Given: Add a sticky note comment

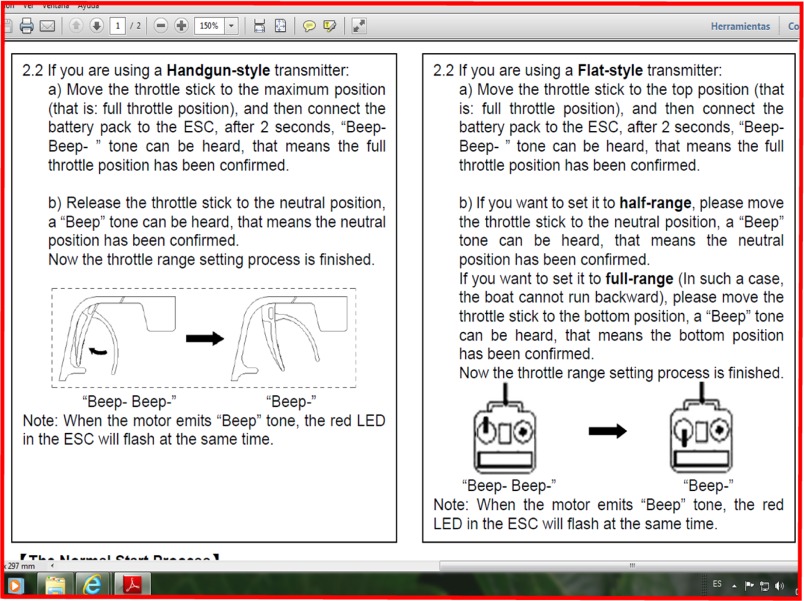Looking at the screenshot, I should coord(309,26).
